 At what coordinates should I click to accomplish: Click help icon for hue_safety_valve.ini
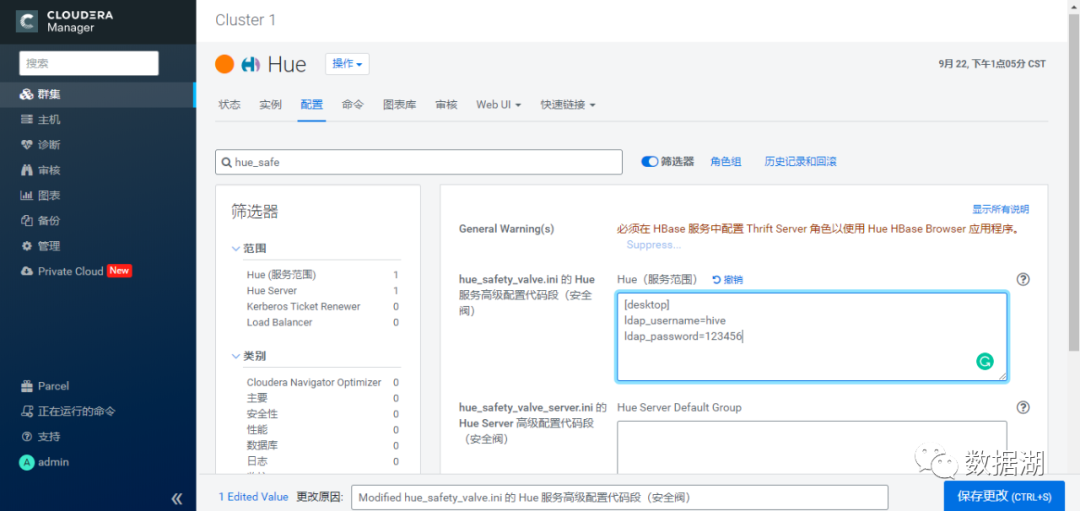pyautogui.click(x=1023, y=279)
